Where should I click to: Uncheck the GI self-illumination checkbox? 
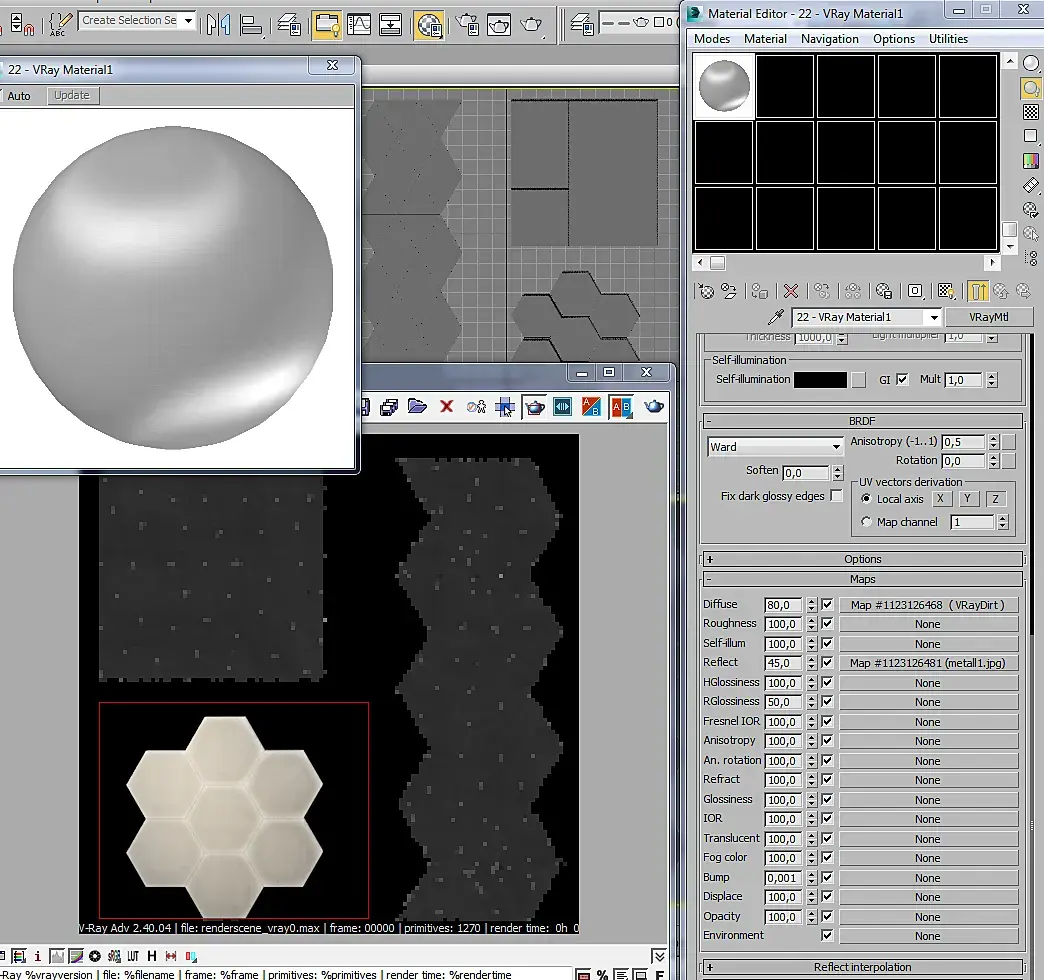click(x=903, y=380)
